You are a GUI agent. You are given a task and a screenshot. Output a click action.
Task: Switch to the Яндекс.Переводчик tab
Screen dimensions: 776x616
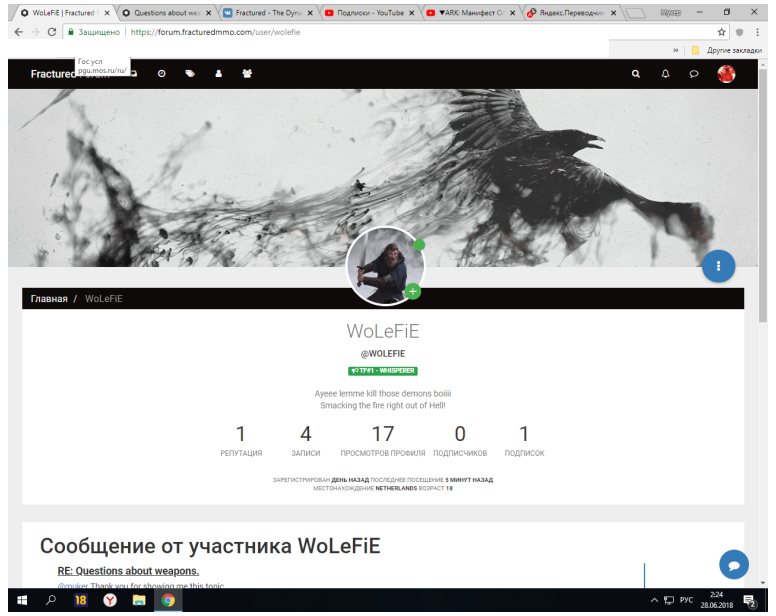coord(571,13)
